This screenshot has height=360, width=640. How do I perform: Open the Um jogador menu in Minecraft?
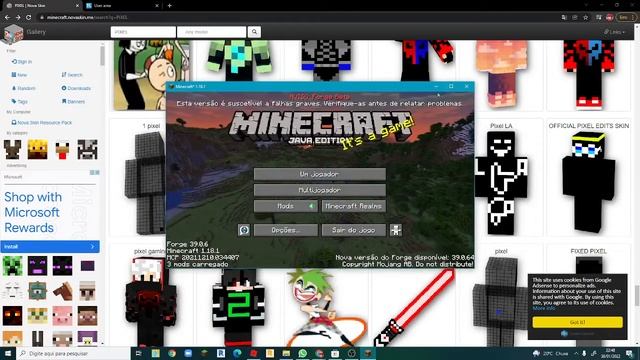[x=320, y=174]
